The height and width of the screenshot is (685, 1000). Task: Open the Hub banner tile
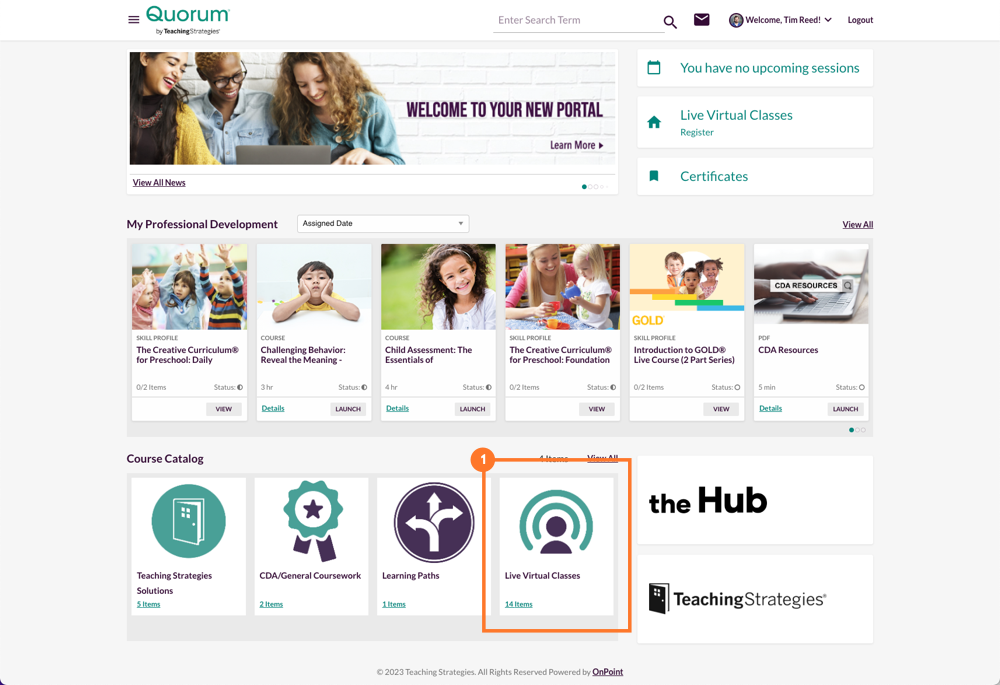[755, 500]
